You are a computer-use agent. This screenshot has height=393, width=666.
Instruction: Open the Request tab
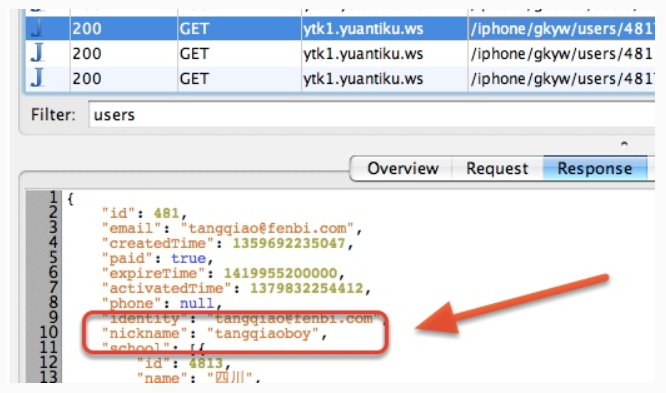497,169
